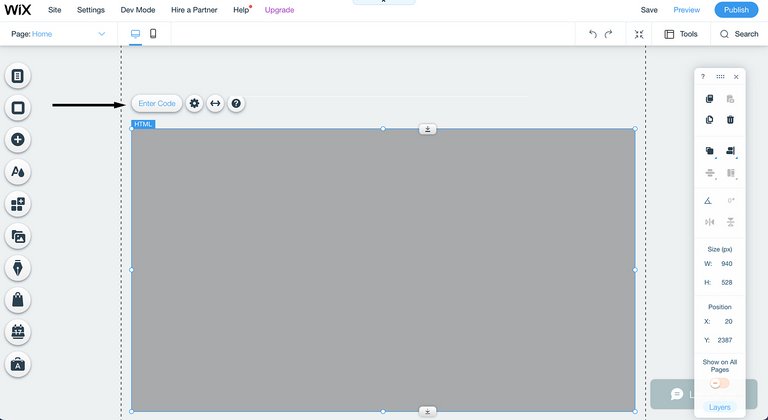Screen dimensions: 768x420
Task: Open the Search tool
Action: point(739,34)
